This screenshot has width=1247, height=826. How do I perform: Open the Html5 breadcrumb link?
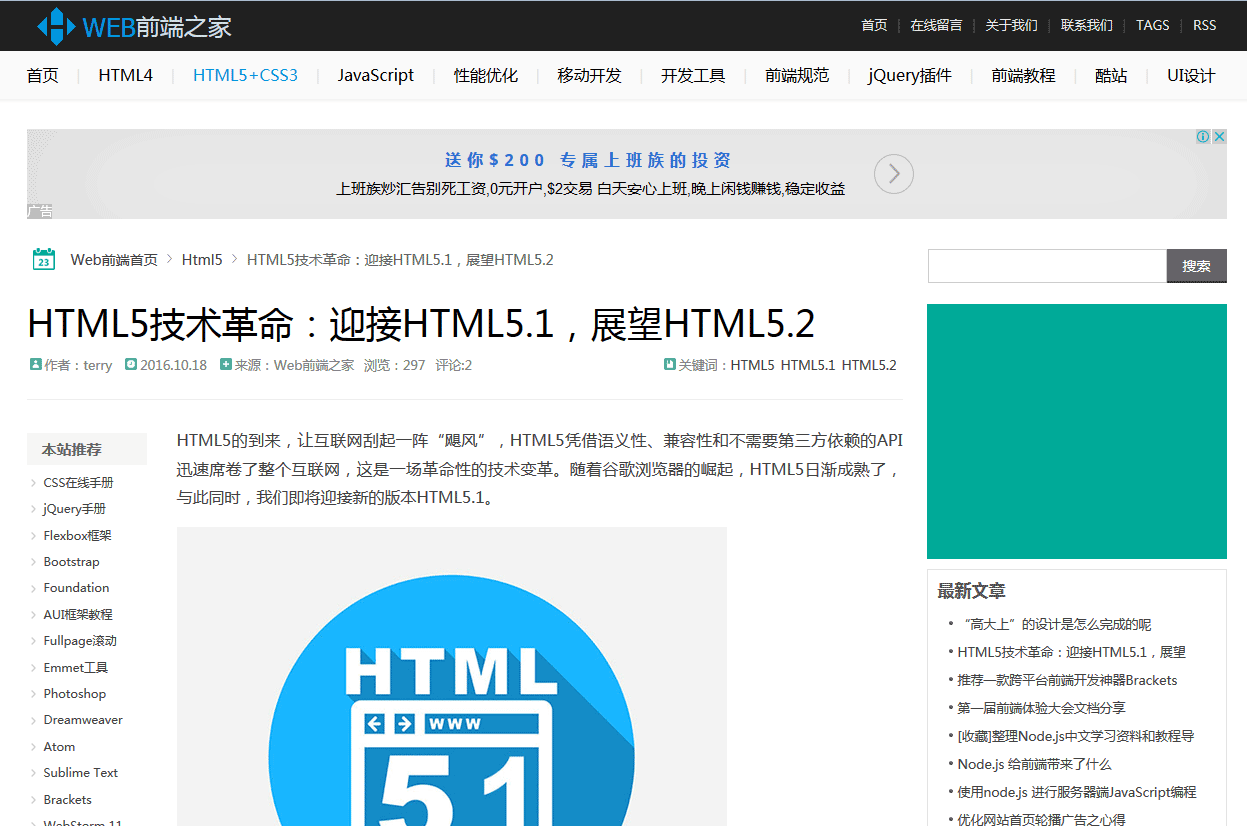pyautogui.click(x=202, y=260)
